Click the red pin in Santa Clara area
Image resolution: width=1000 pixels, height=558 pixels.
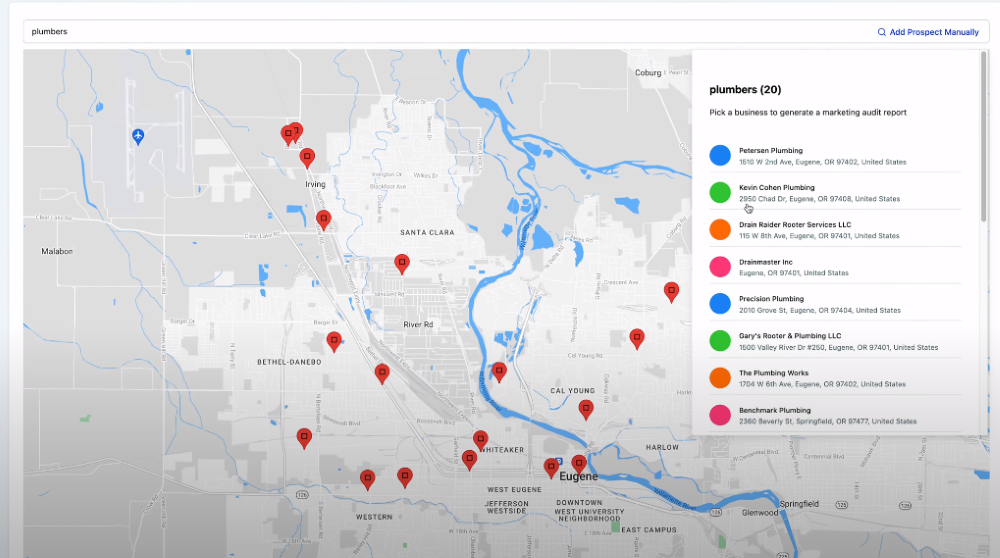[402, 263]
